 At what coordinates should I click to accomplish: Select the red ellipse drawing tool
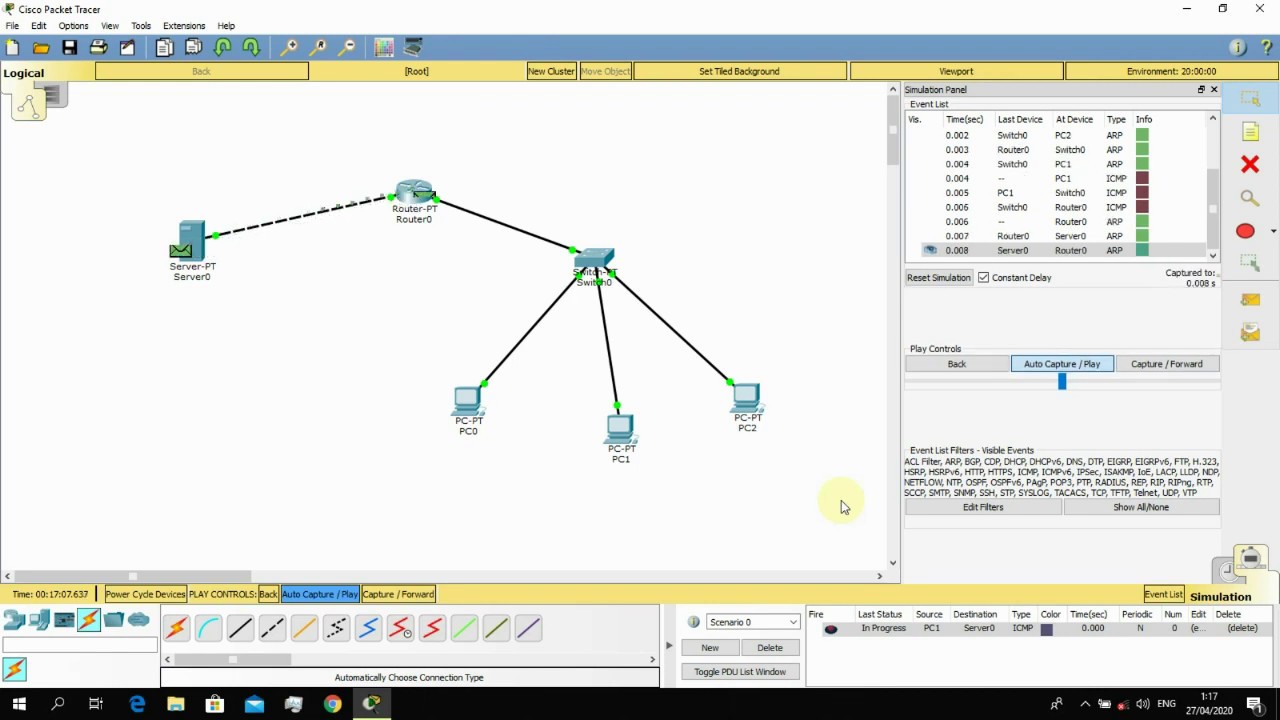click(x=1245, y=231)
